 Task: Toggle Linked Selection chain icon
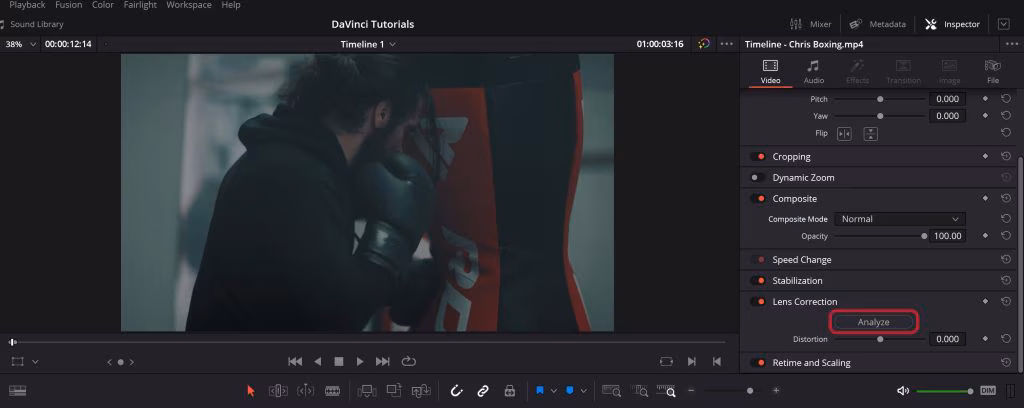(483, 390)
